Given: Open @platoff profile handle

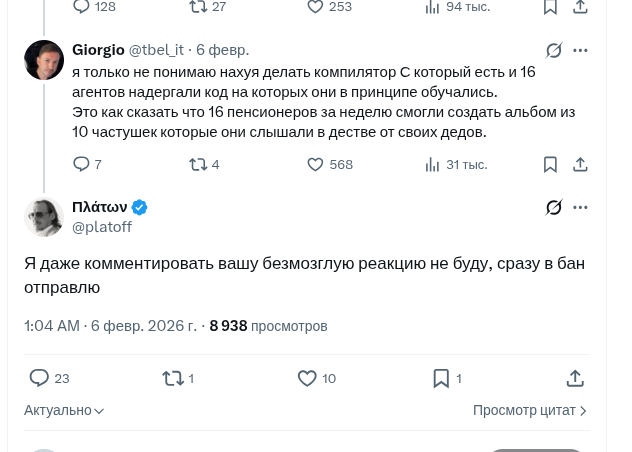Looking at the screenshot, I should click(x=102, y=227).
